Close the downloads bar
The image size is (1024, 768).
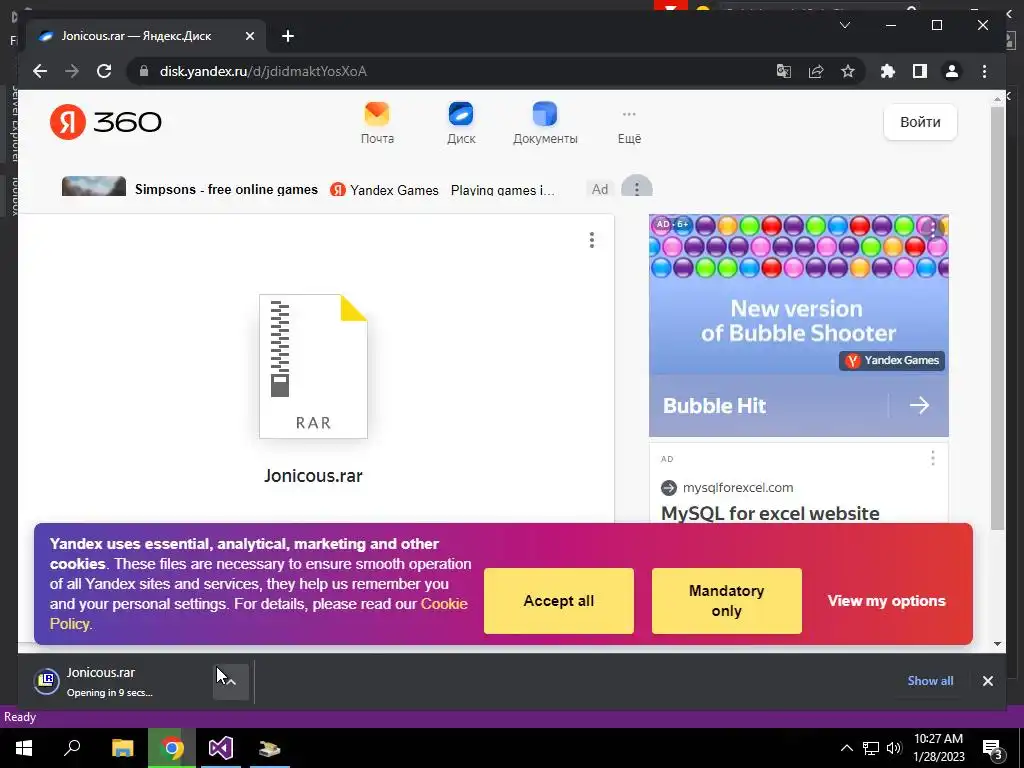(987, 681)
